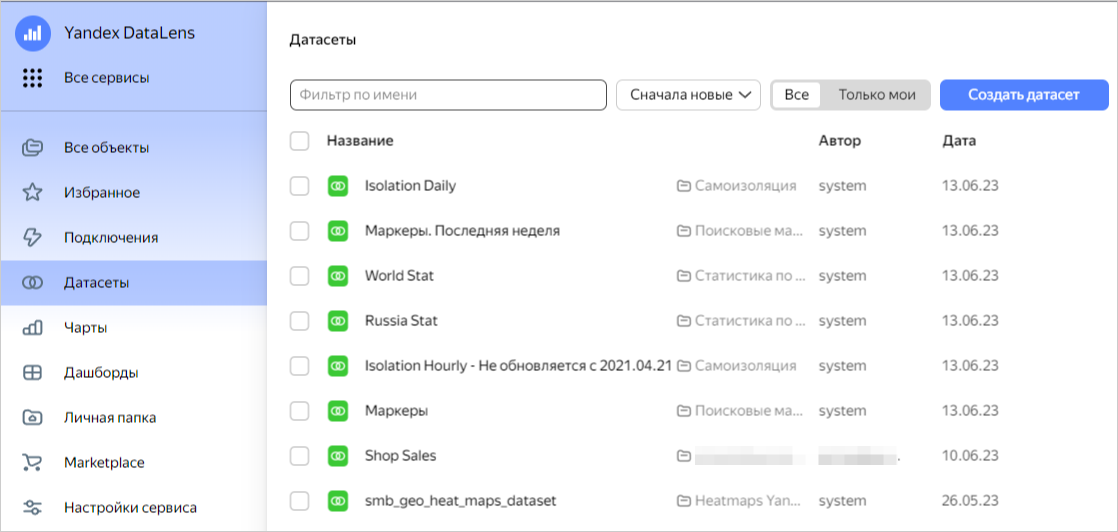Click the green dataset icon for smb_geo_heat_maps_dataset

pyautogui.click(x=338, y=501)
